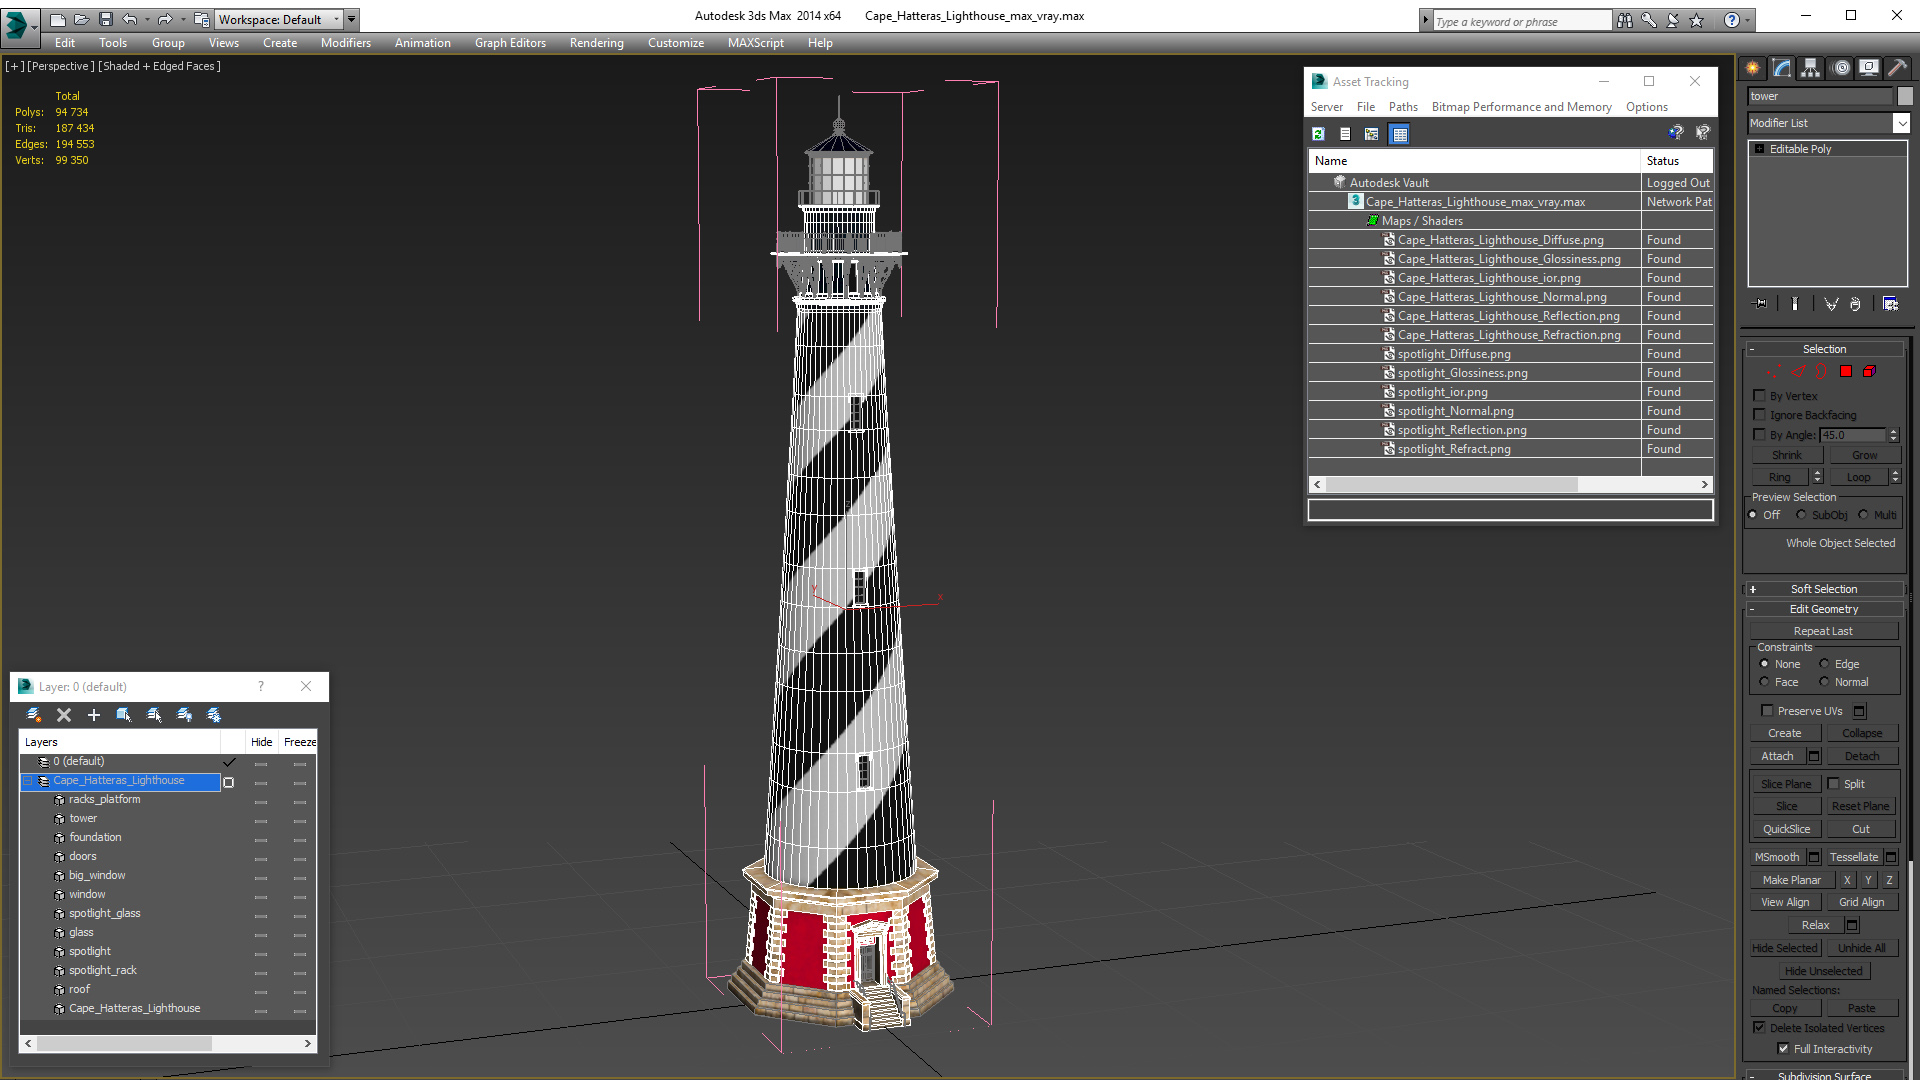The width and height of the screenshot is (1920, 1080).
Task: Open the Modifiers menu
Action: coord(346,43)
